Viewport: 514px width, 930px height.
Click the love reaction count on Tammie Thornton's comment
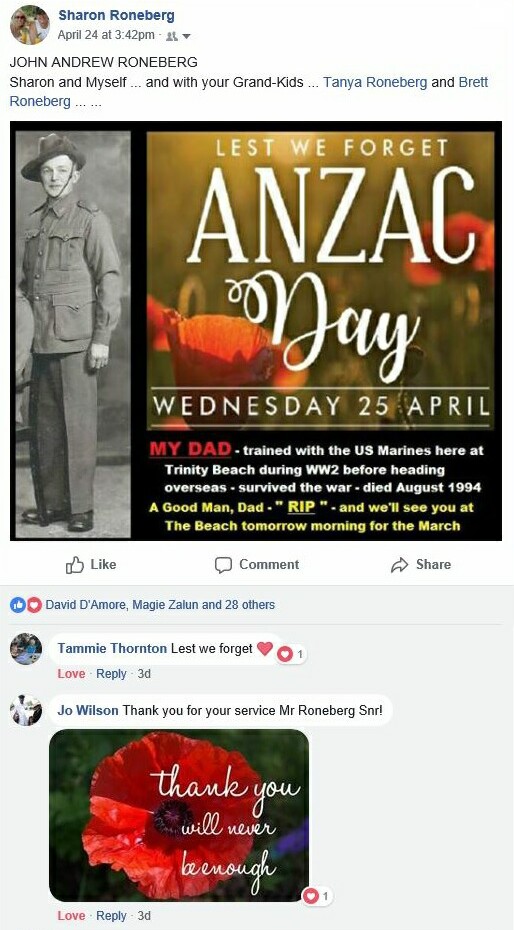[x=291, y=654]
